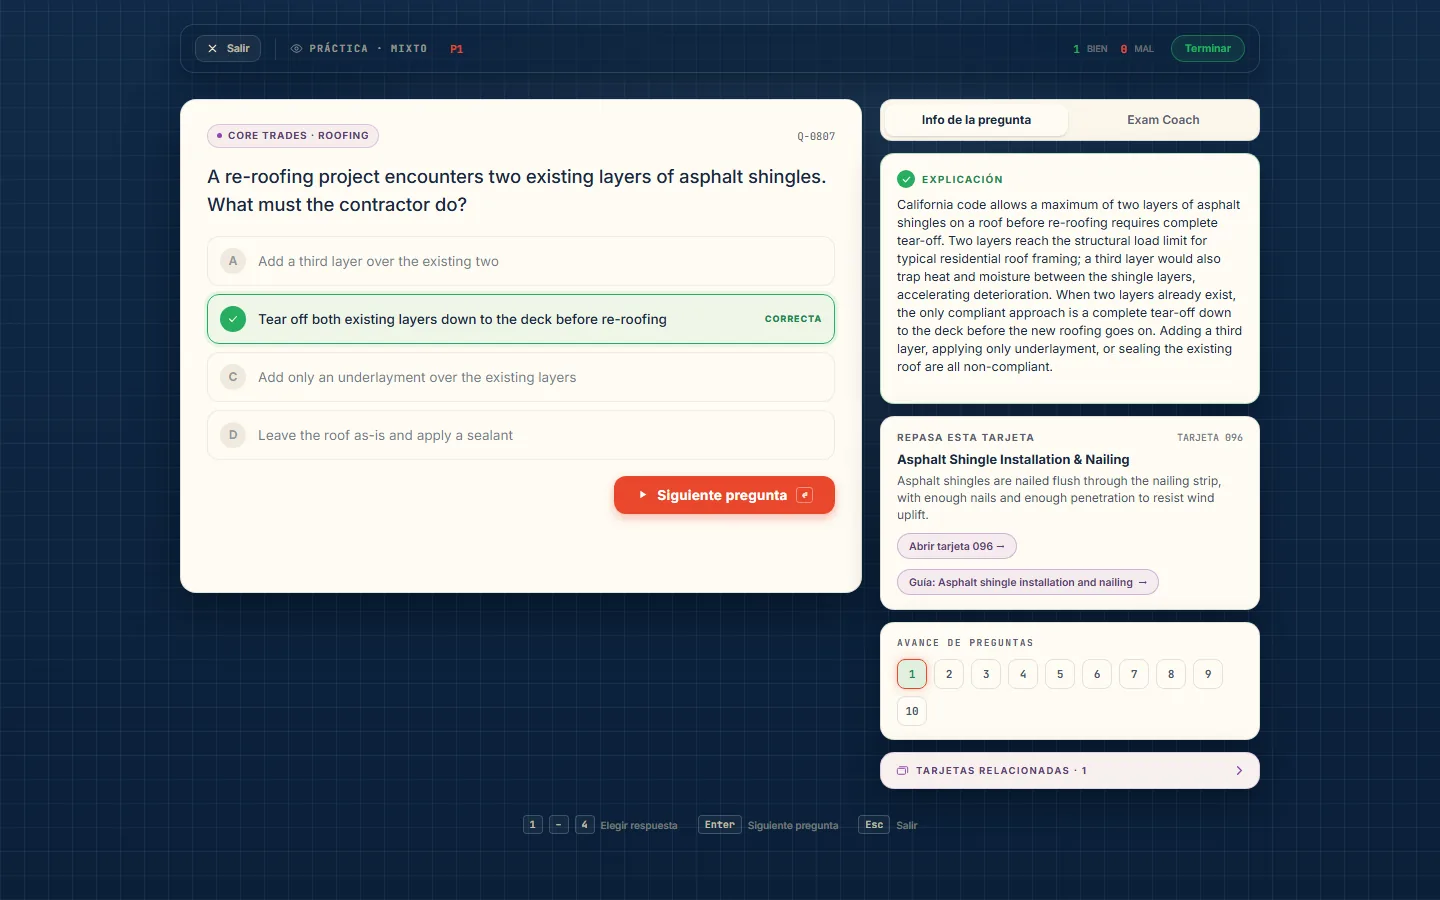Click the cards icon beside Tarjetas relacionadas
1440x900 pixels.
pyautogui.click(x=902, y=771)
